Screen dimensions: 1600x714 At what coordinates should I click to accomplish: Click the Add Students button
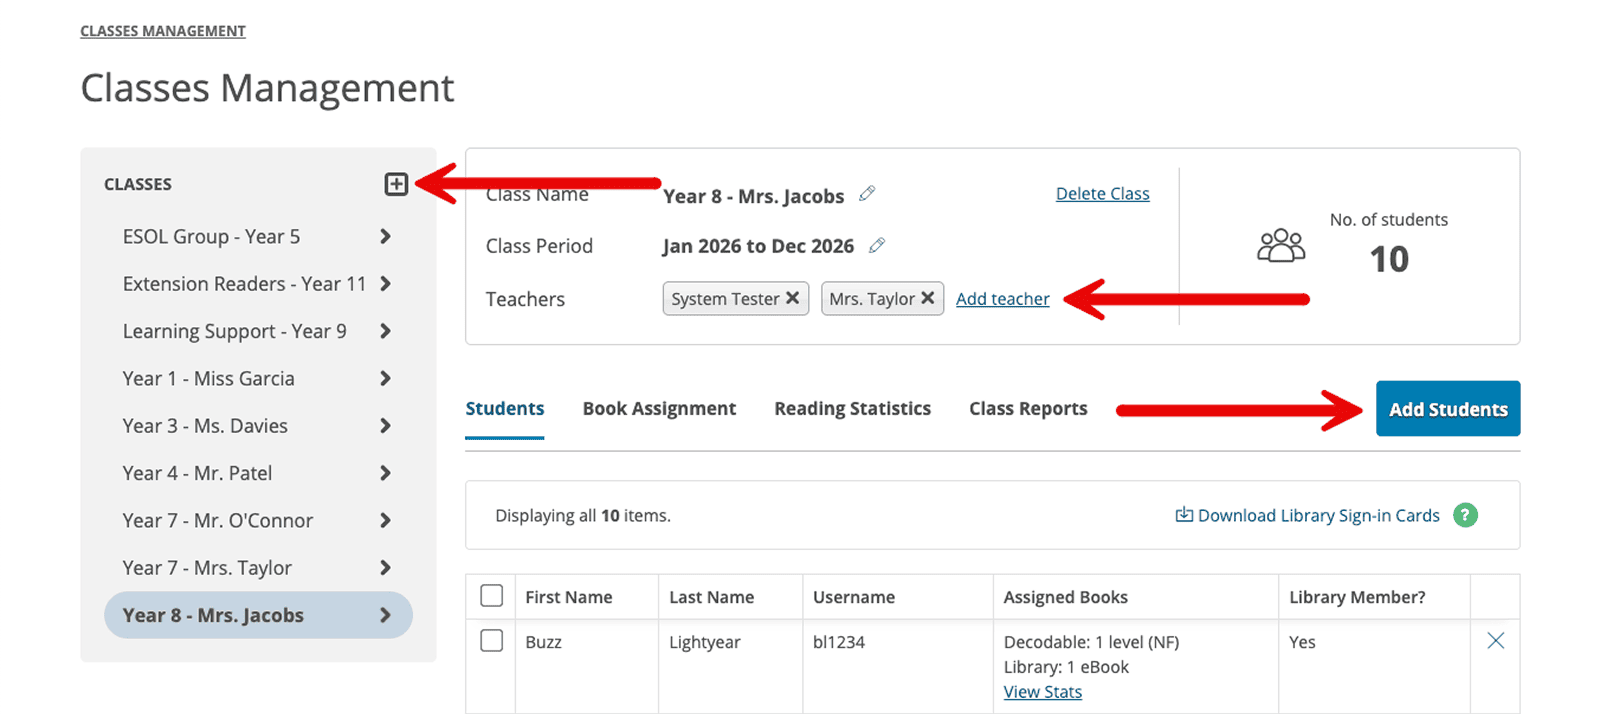[x=1448, y=409]
